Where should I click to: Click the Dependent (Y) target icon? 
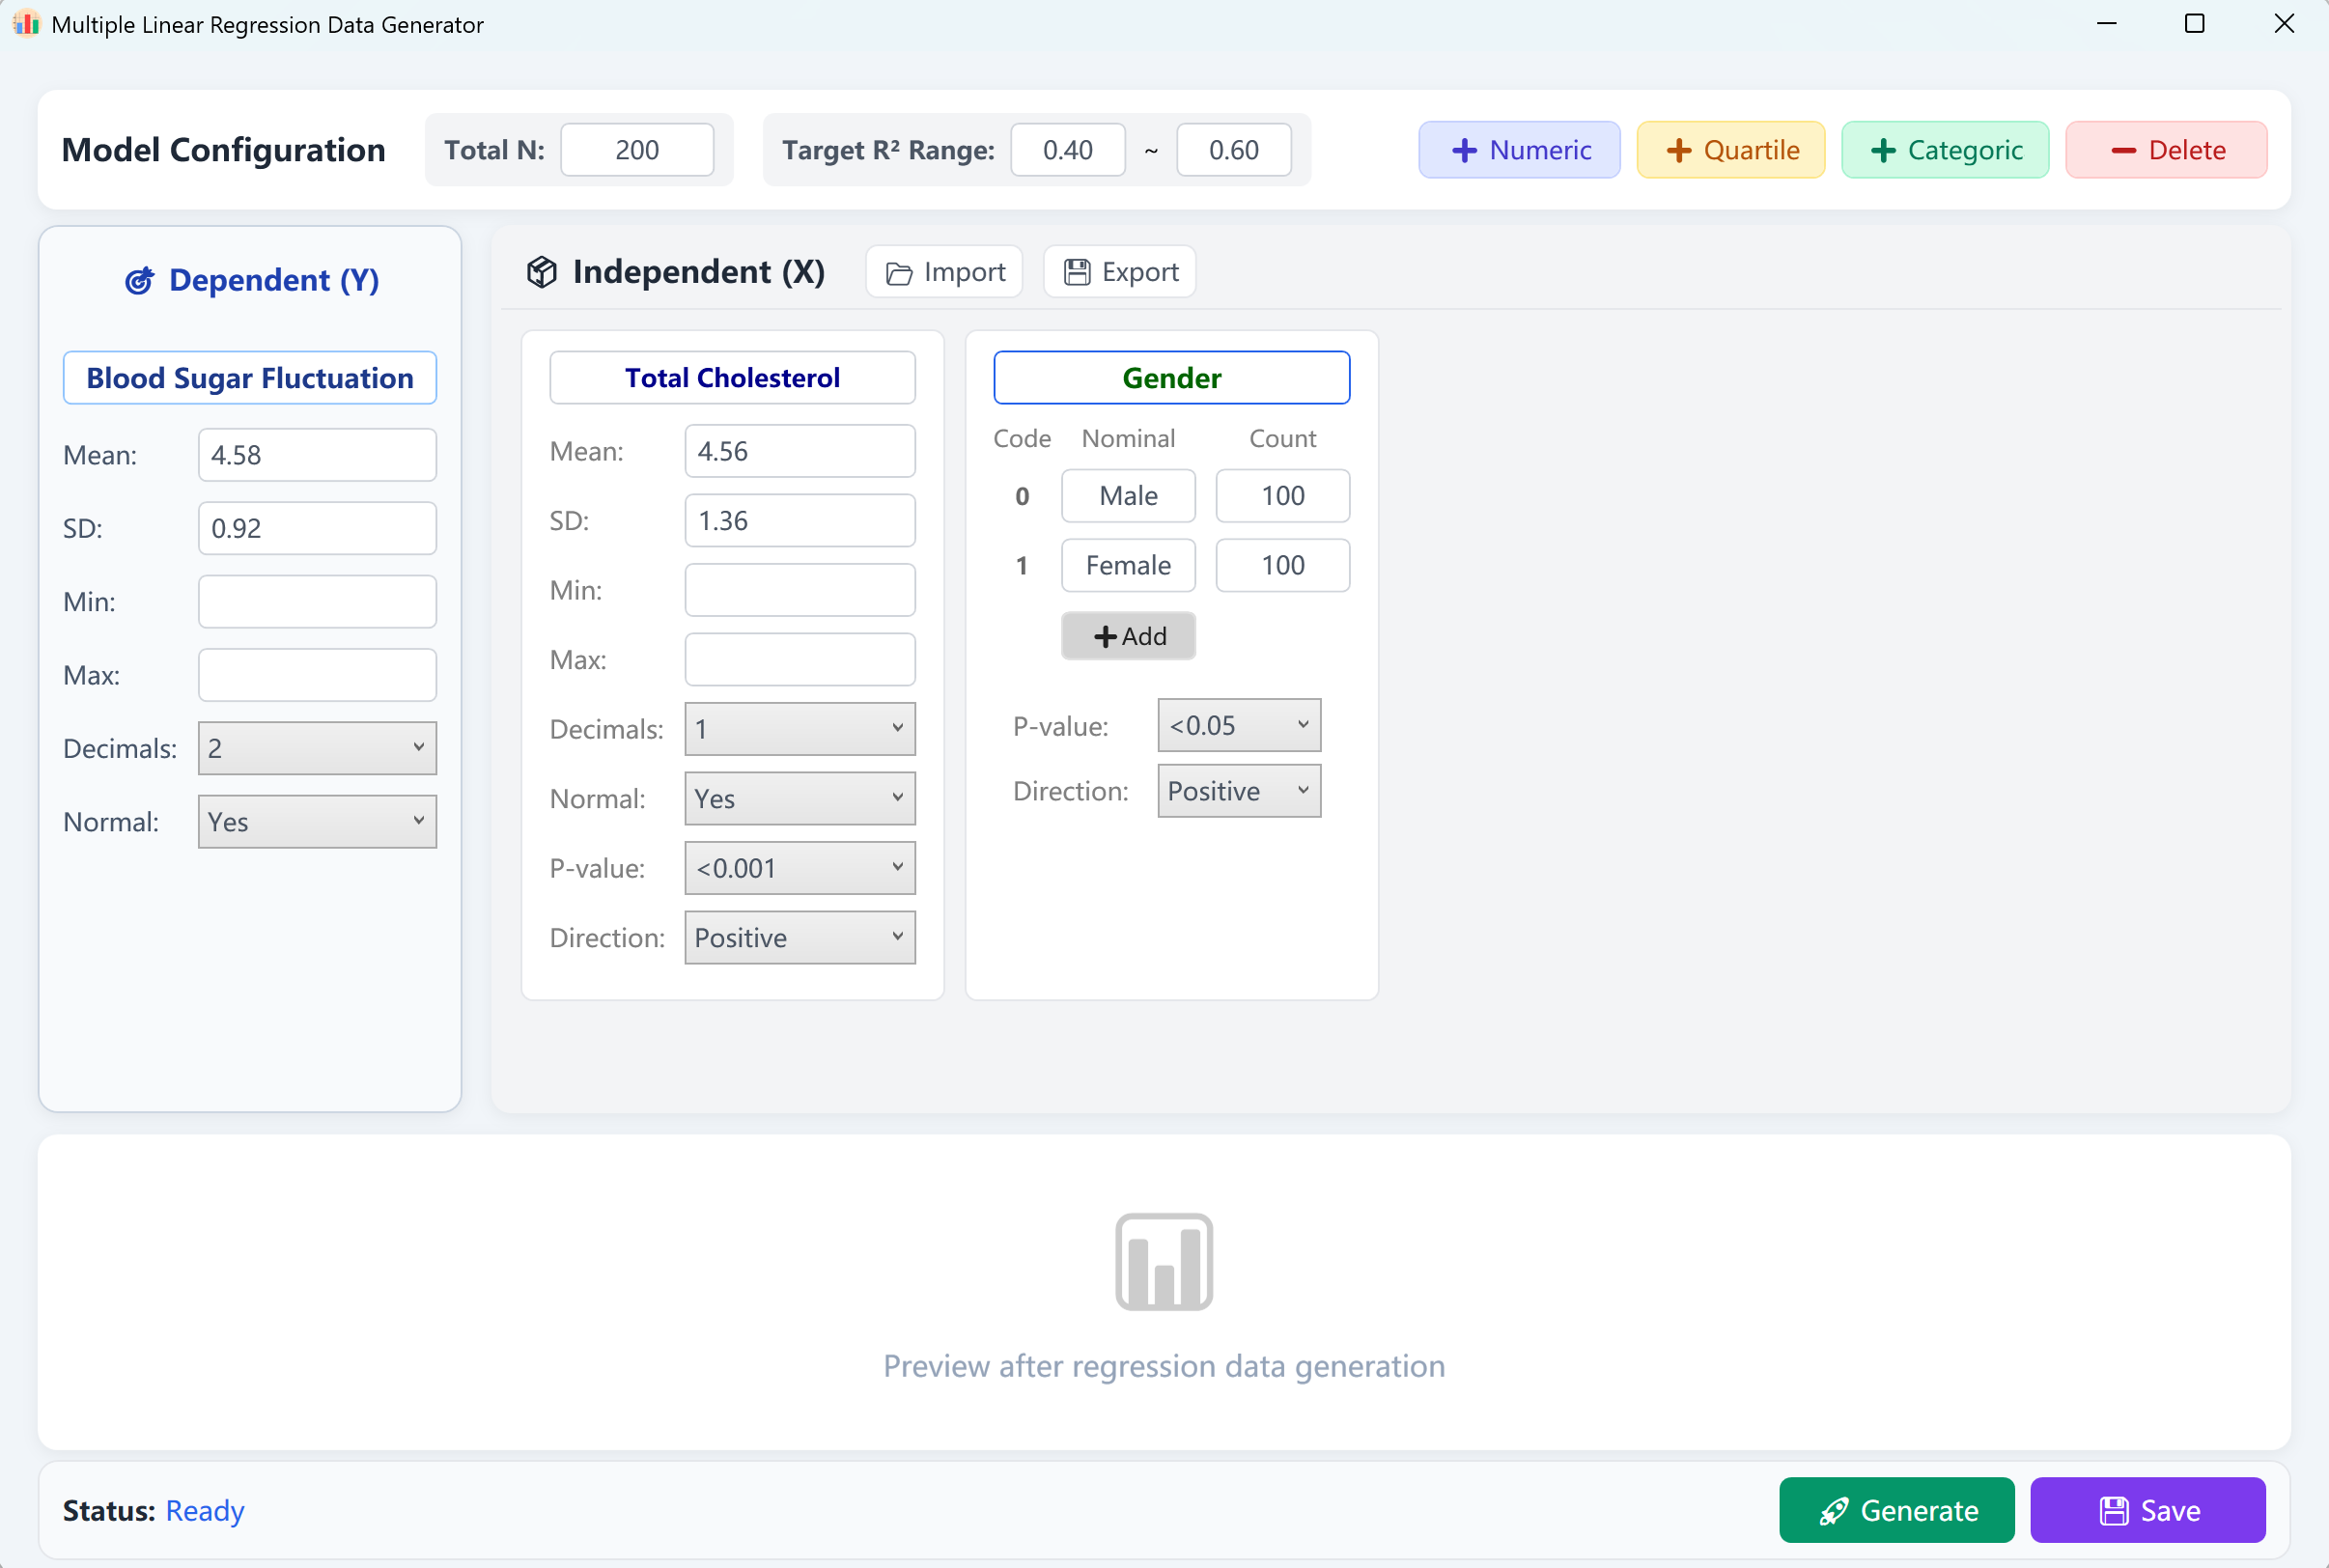coord(139,281)
